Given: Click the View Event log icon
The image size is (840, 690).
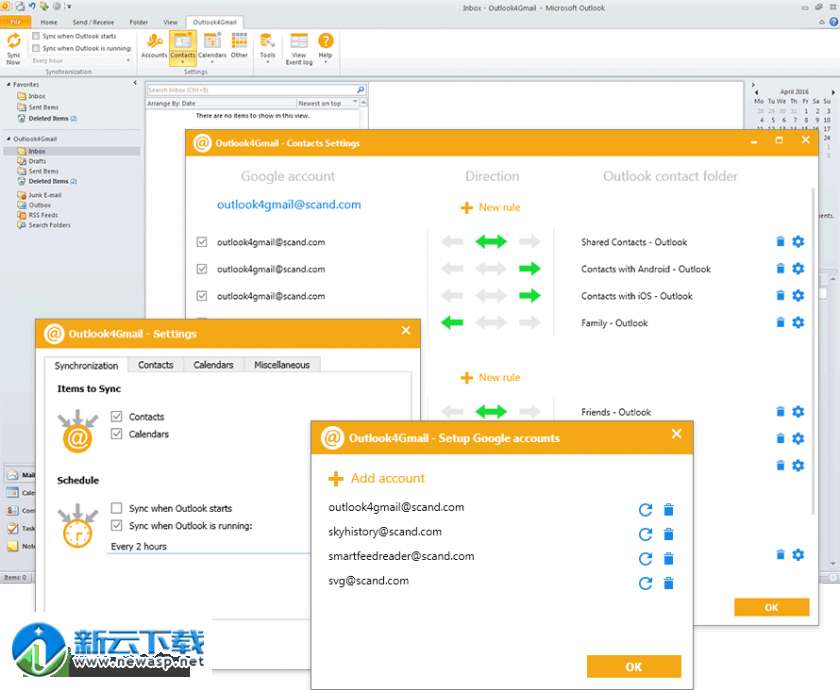Looking at the screenshot, I should 299,47.
